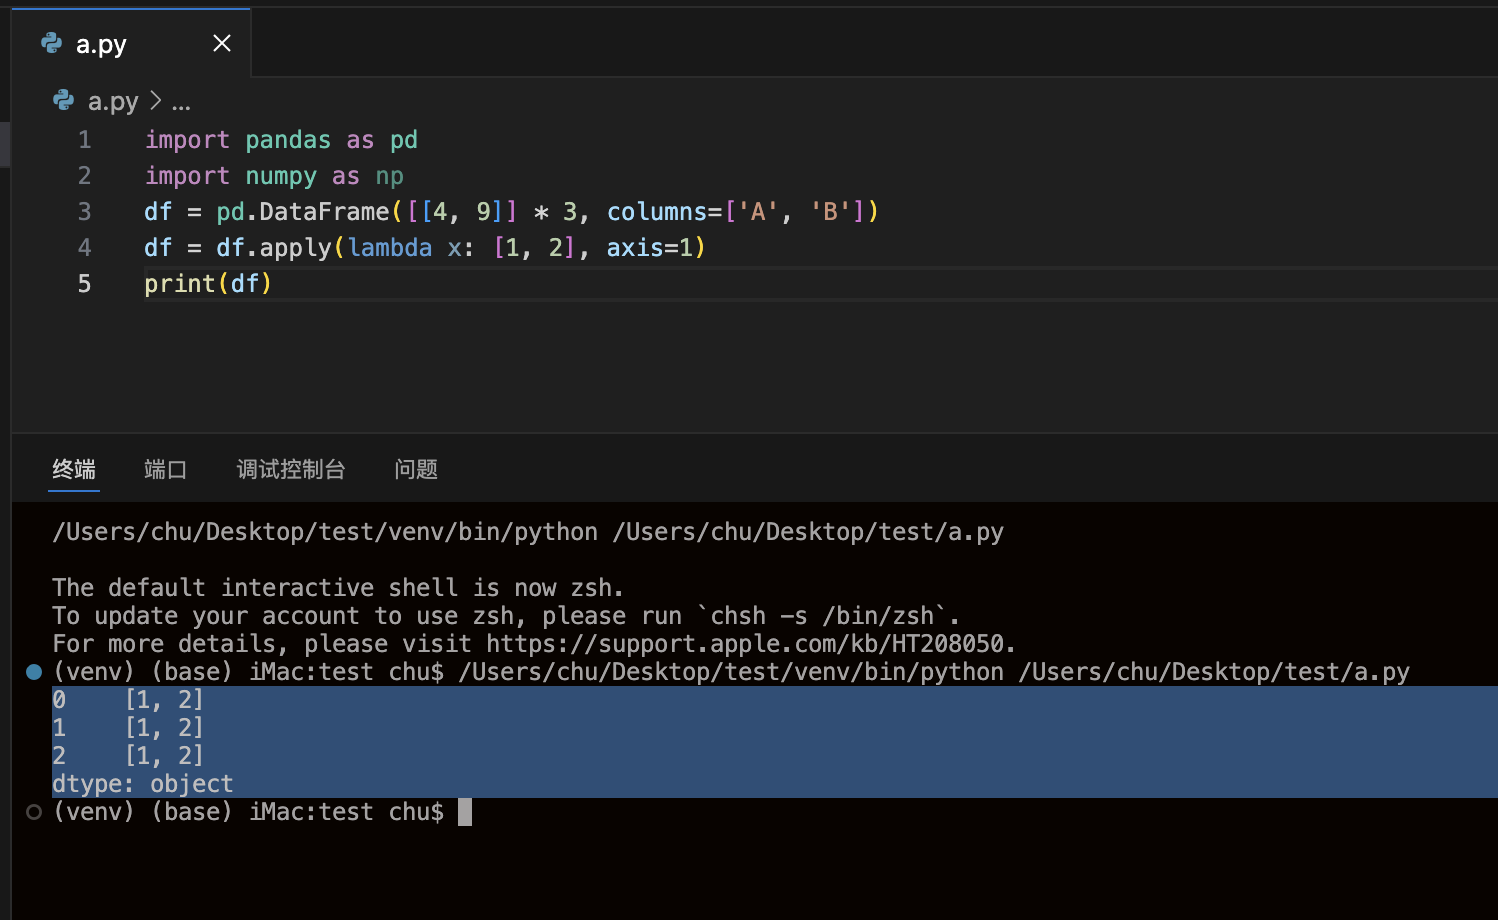This screenshot has width=1498, height=920.
Task: Click the terminal cursor at the last prompt
Action: point(465,812)
